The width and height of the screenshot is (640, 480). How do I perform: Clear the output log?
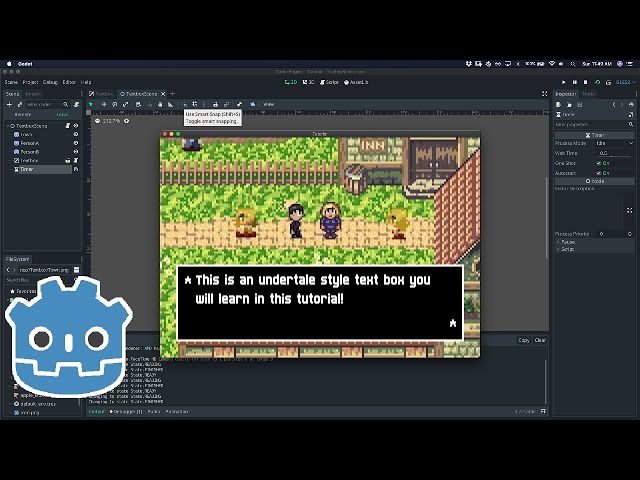click(540, 340)
